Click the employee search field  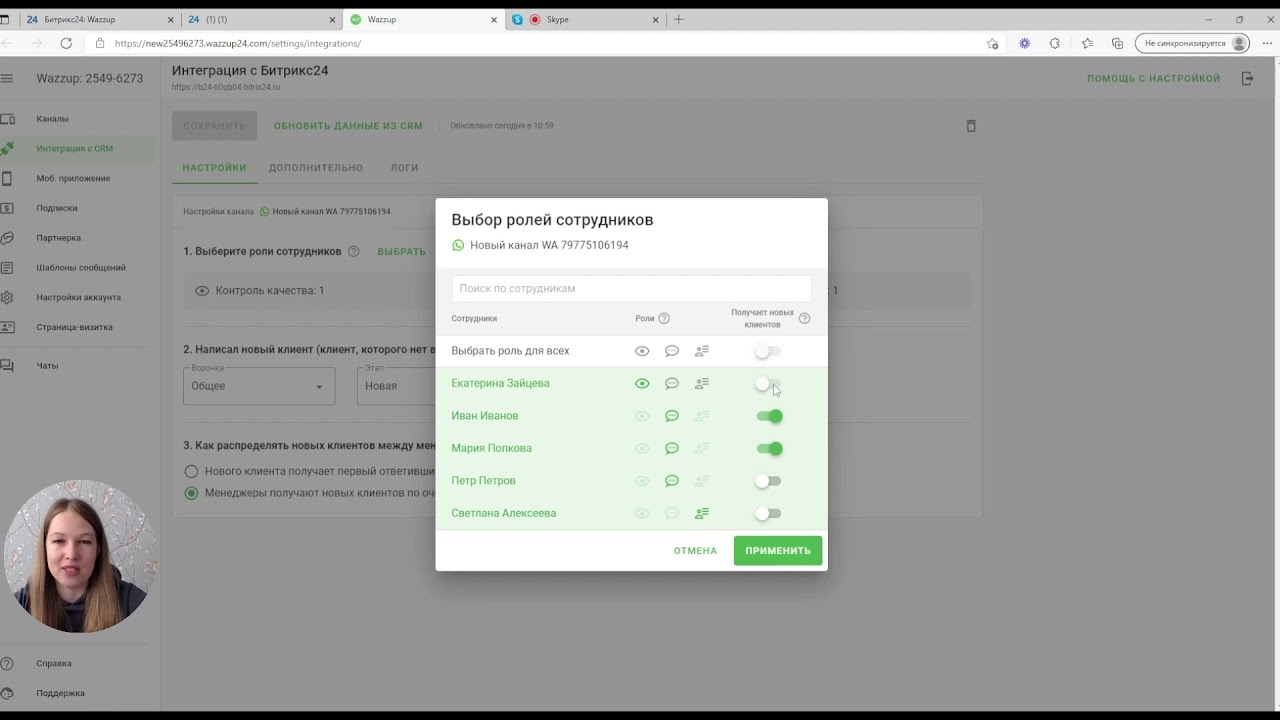(x=631, y=288)
